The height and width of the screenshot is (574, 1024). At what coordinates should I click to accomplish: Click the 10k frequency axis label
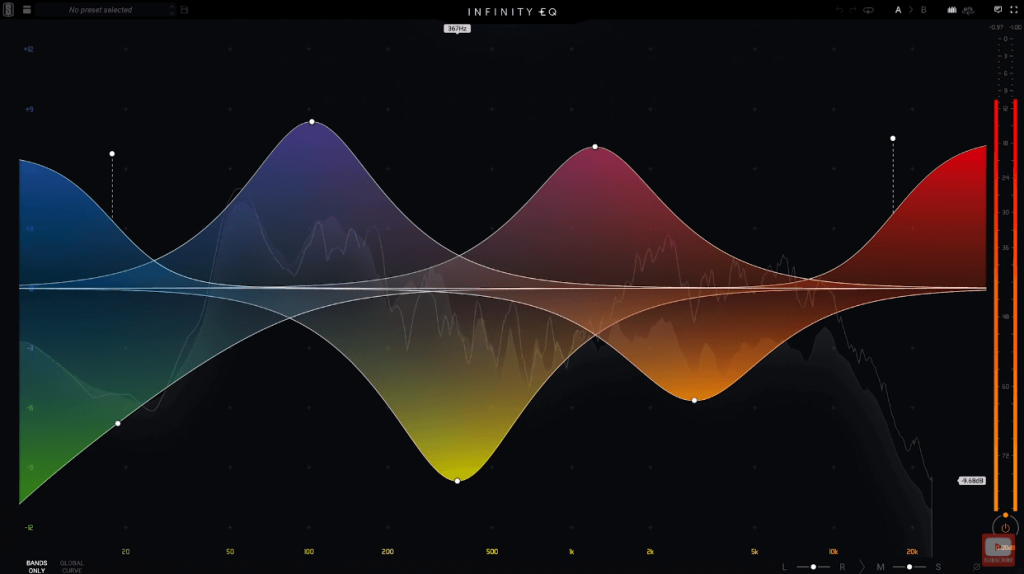click(x=833, y=551)
